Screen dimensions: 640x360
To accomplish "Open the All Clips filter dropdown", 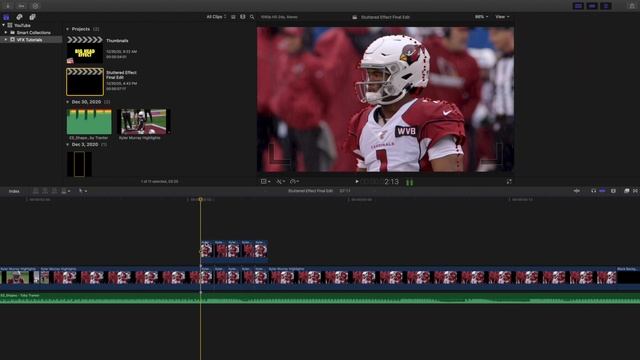I will (216, 17).
